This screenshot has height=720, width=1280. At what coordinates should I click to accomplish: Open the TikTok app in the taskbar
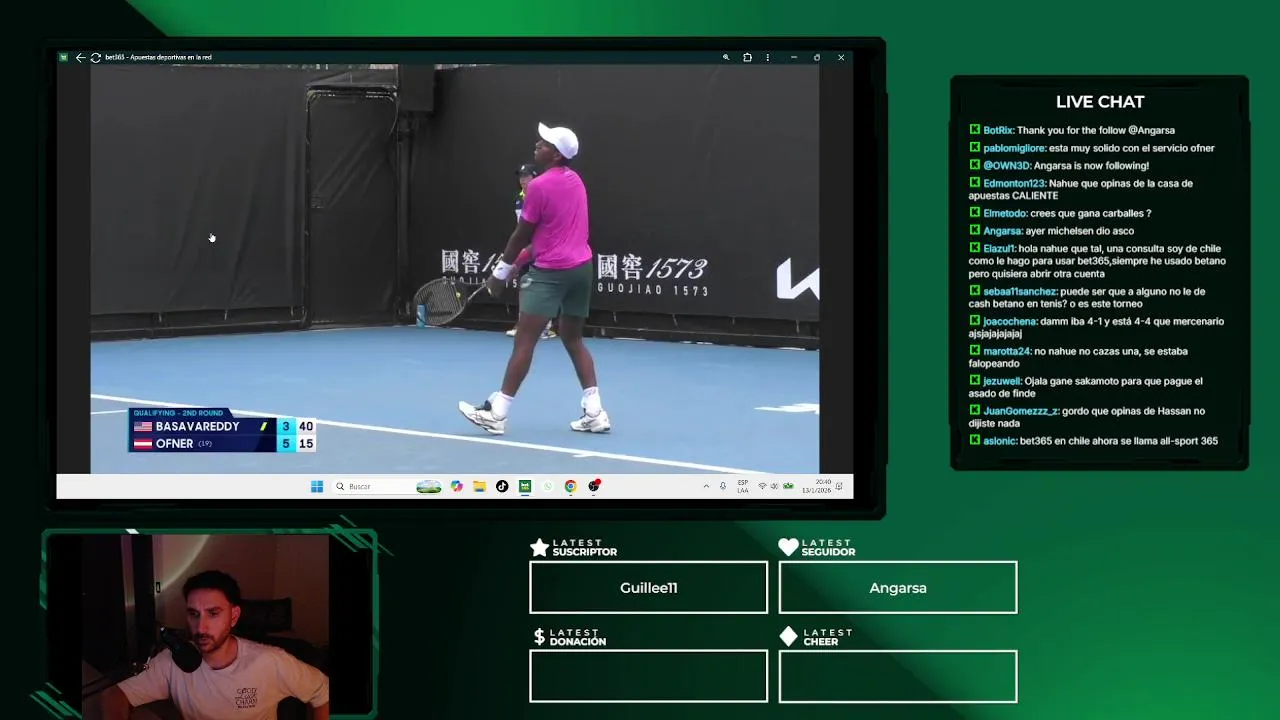pos(502,486)
